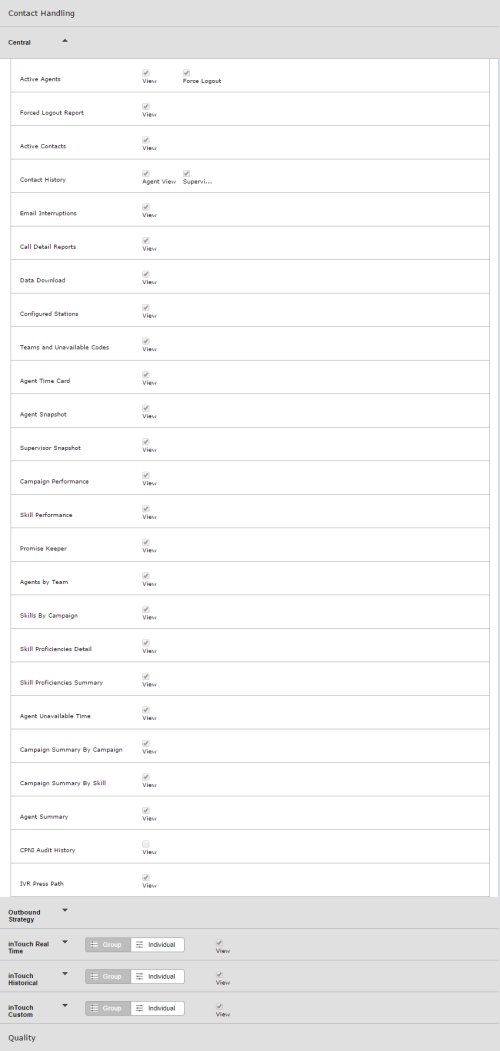Viewport: 500px width, 1051px height.
Task: Select Group for inTouch Real Time
Action: click(x=108, y=944)
